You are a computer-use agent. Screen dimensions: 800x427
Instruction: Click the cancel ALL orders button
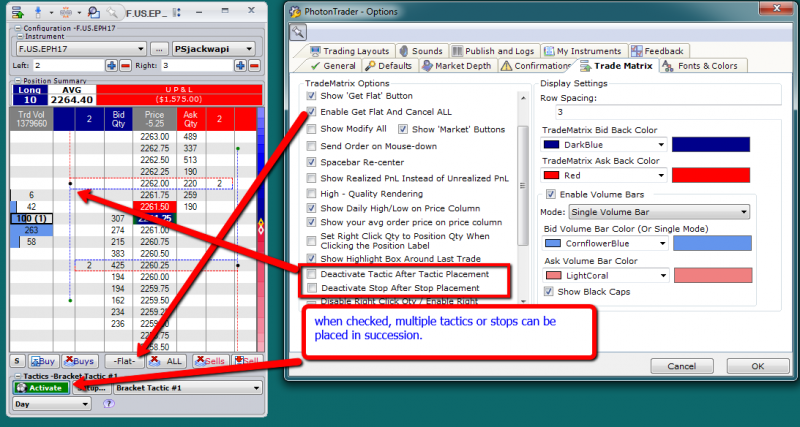point(168,361)
